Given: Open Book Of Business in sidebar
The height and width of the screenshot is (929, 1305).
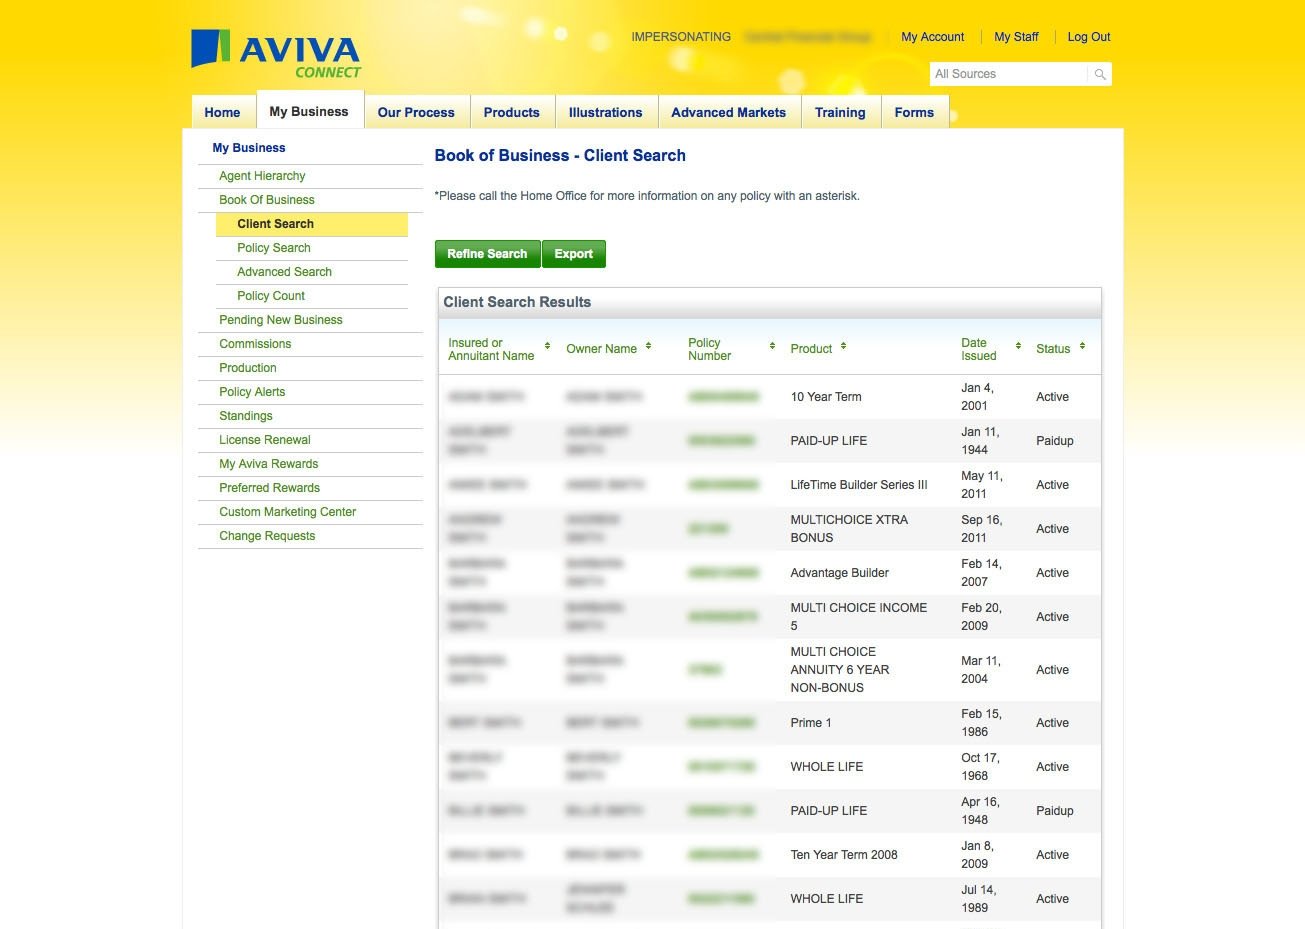Looking at the screenshot, I should (267, 200).
